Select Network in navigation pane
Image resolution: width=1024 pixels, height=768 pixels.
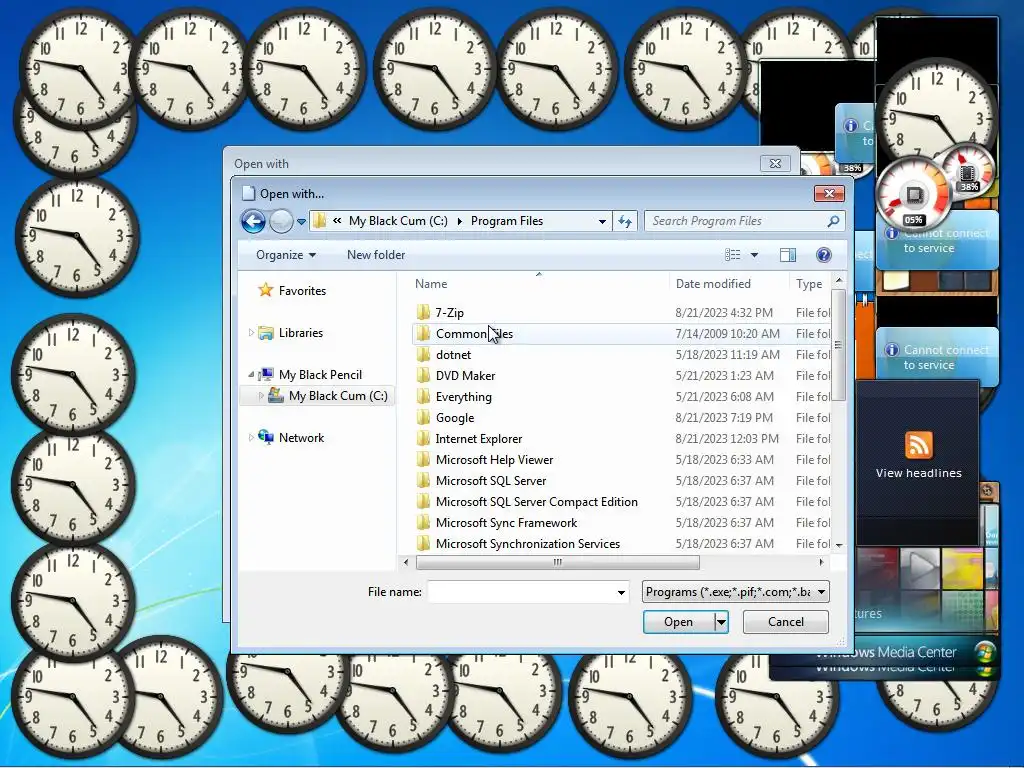point(301,438)
